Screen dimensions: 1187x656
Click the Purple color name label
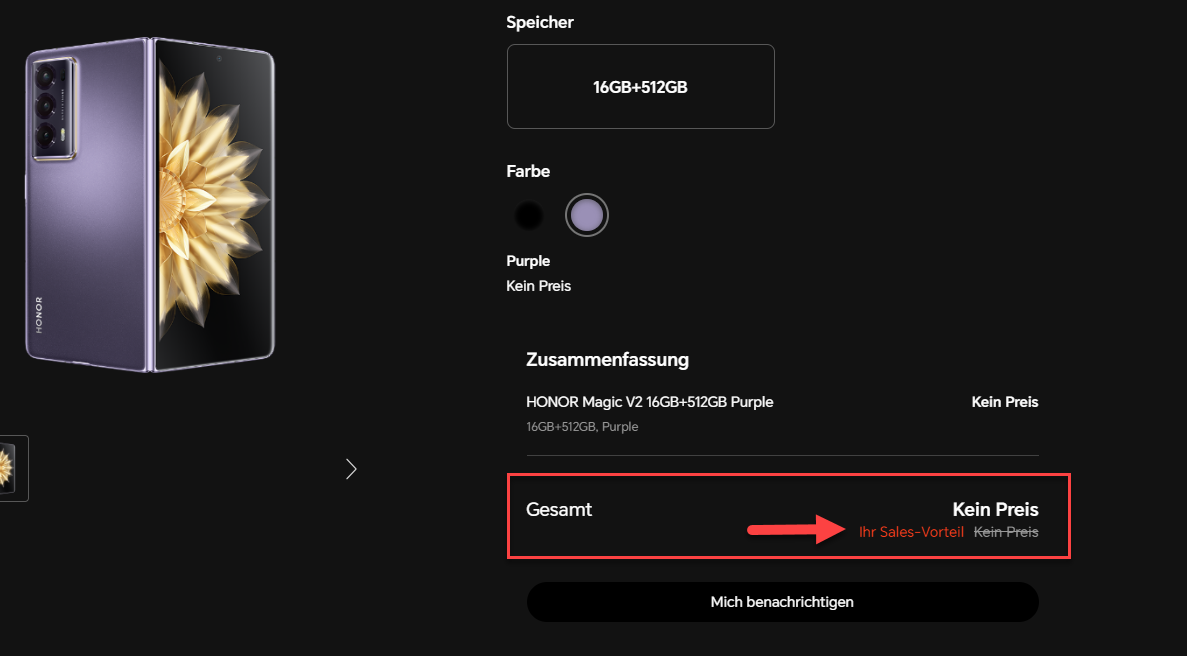point(528,261)
